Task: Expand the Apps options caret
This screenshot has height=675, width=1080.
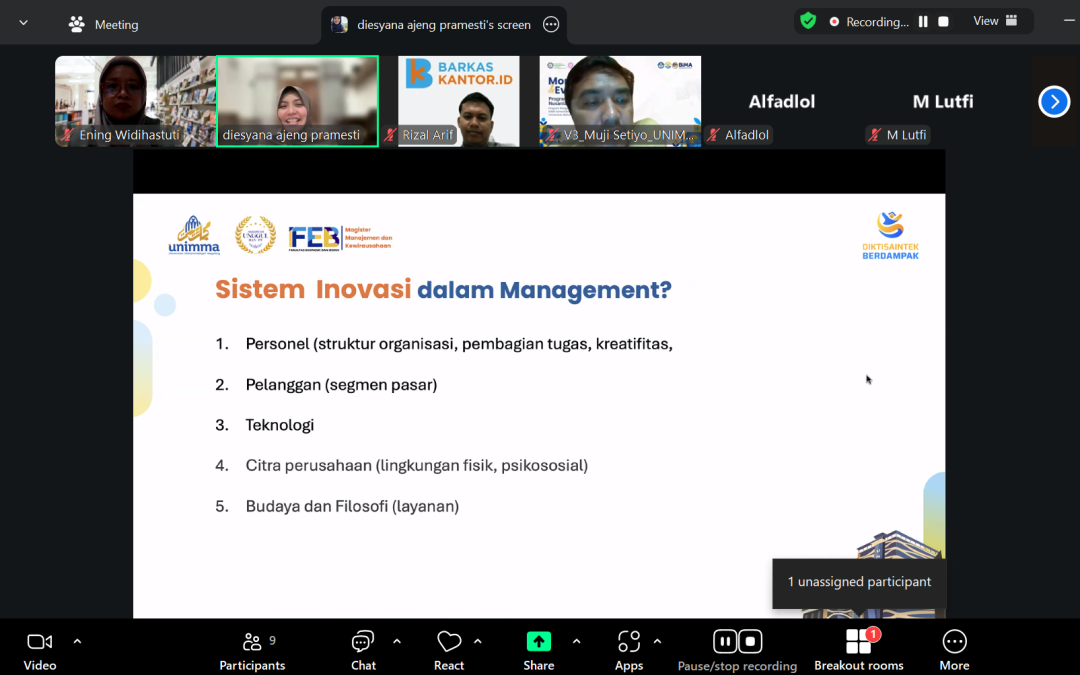Action: point(657,641)
